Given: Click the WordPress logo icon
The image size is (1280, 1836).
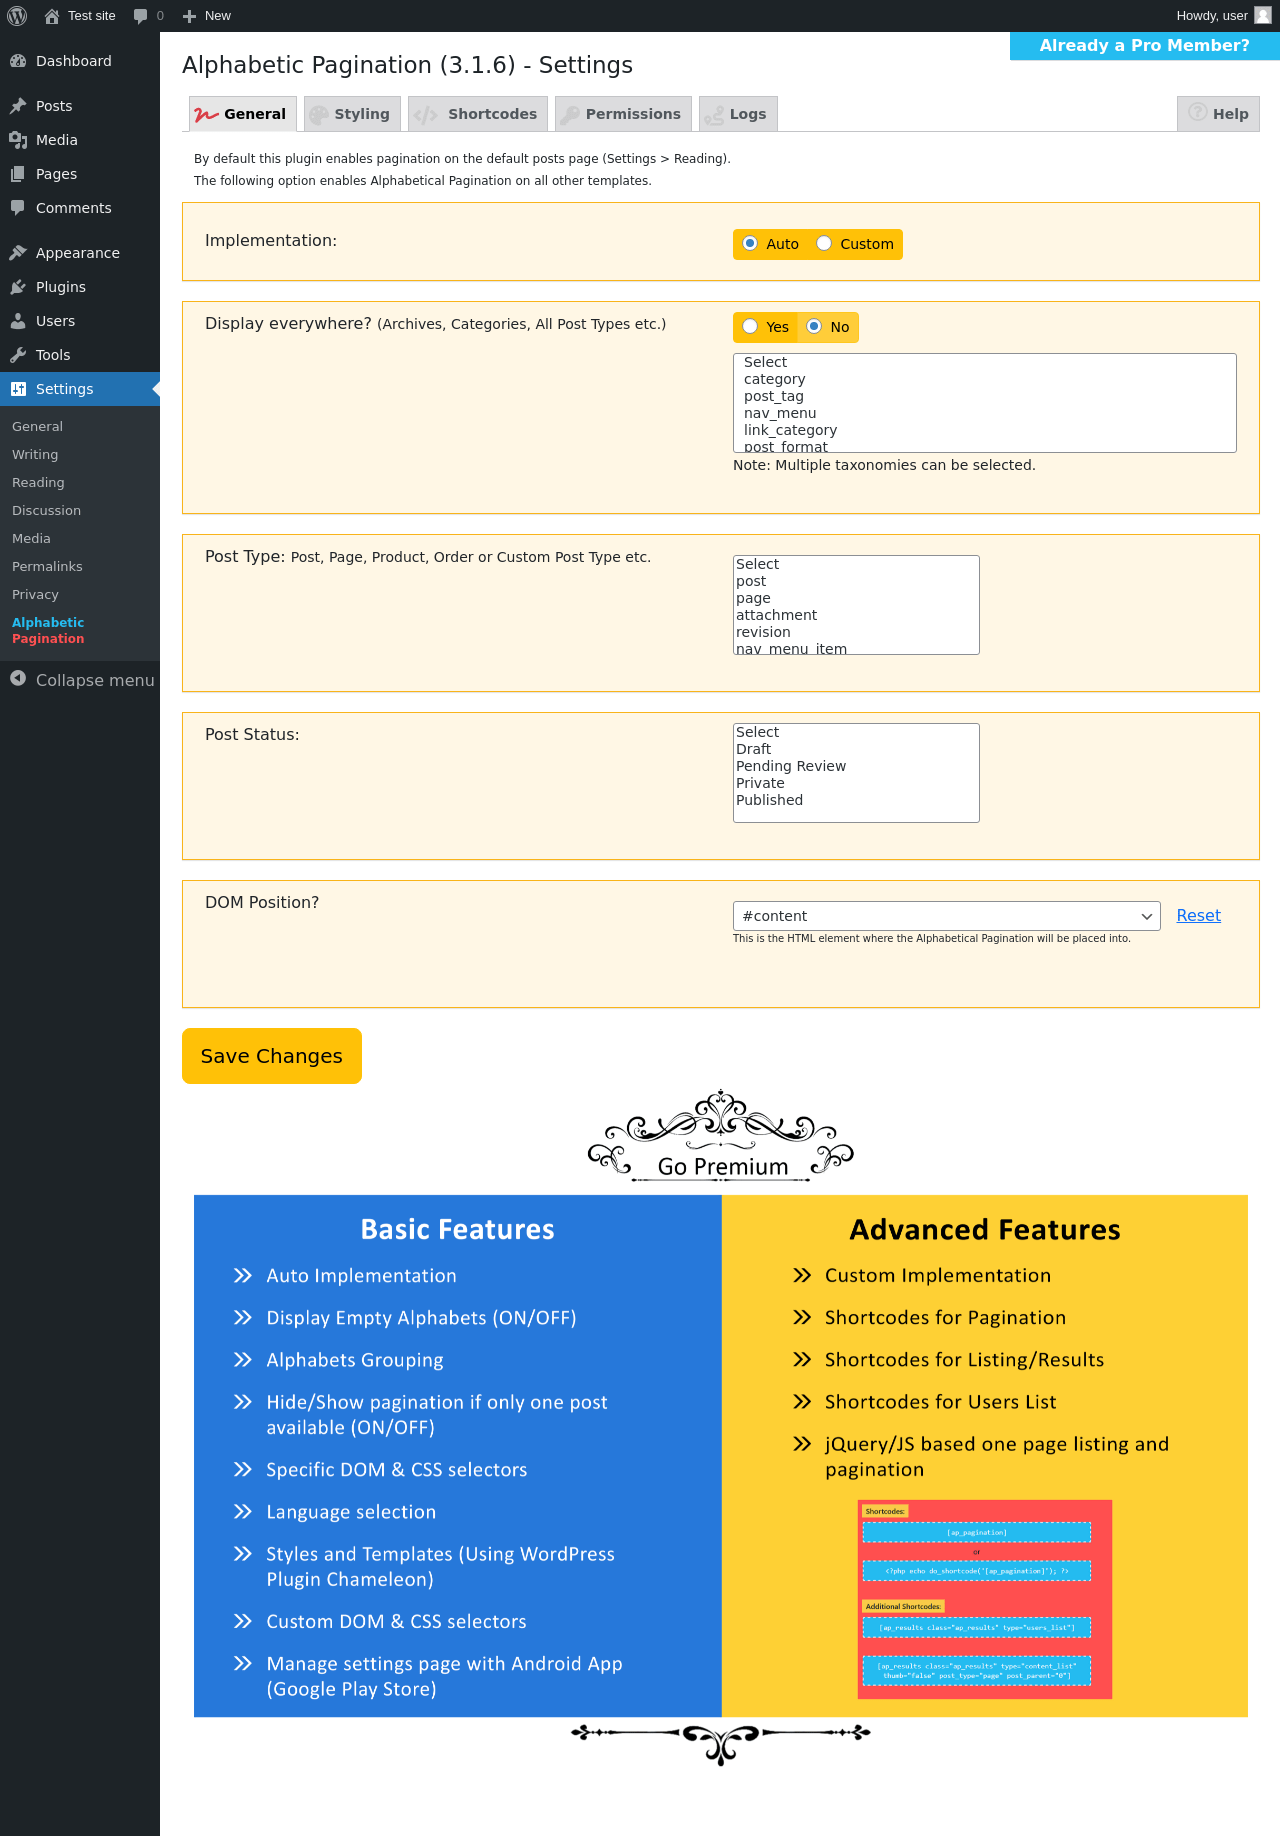Looking at the screenshot, I should pyautogui.click(x=17, y=16).
